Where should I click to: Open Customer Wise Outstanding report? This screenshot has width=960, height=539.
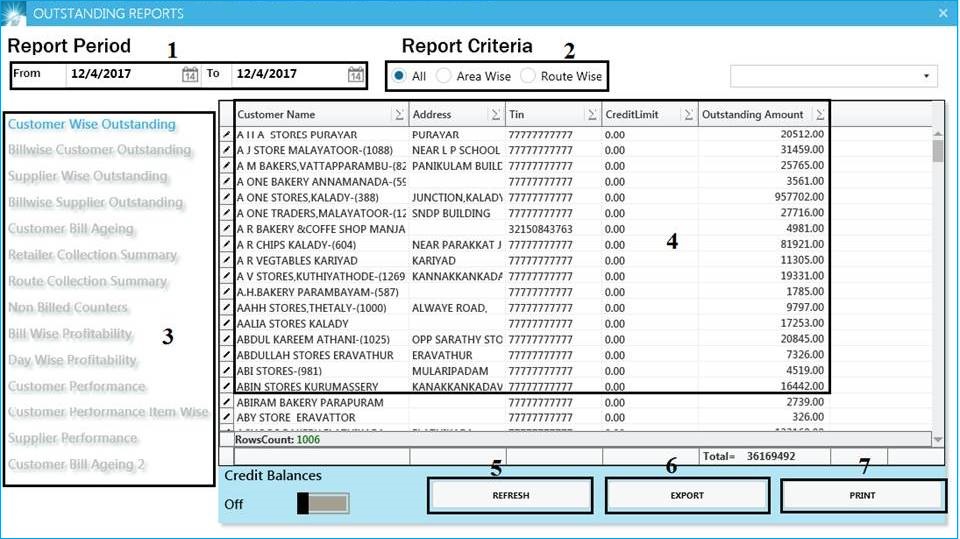[92, 124]
